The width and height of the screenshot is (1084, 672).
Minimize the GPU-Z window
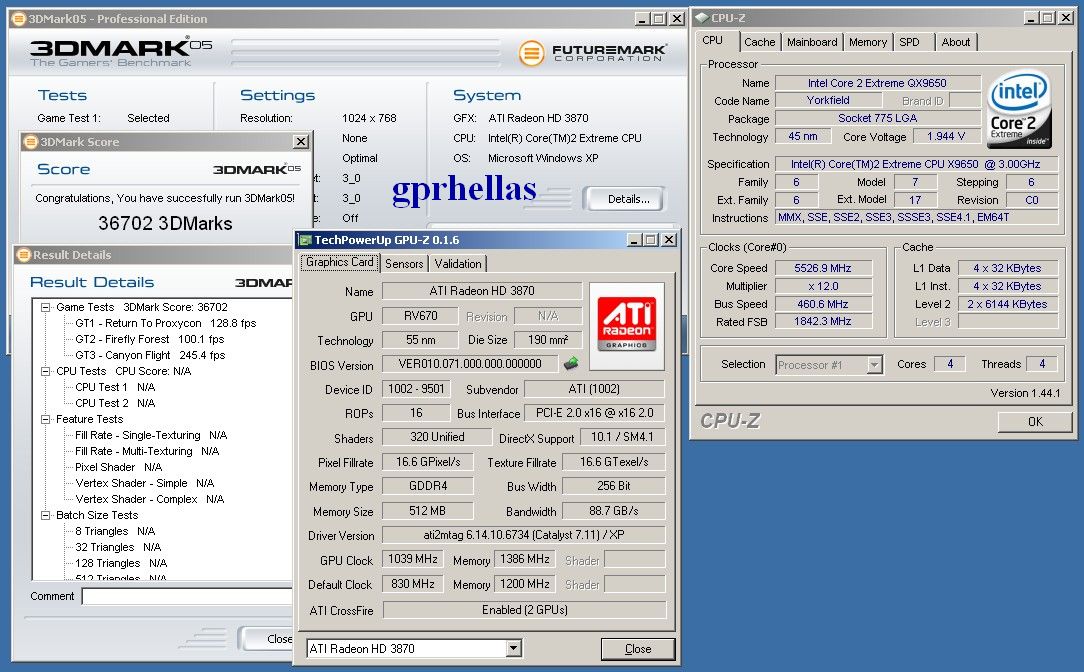pyautogui.click(x=634, y=240)
